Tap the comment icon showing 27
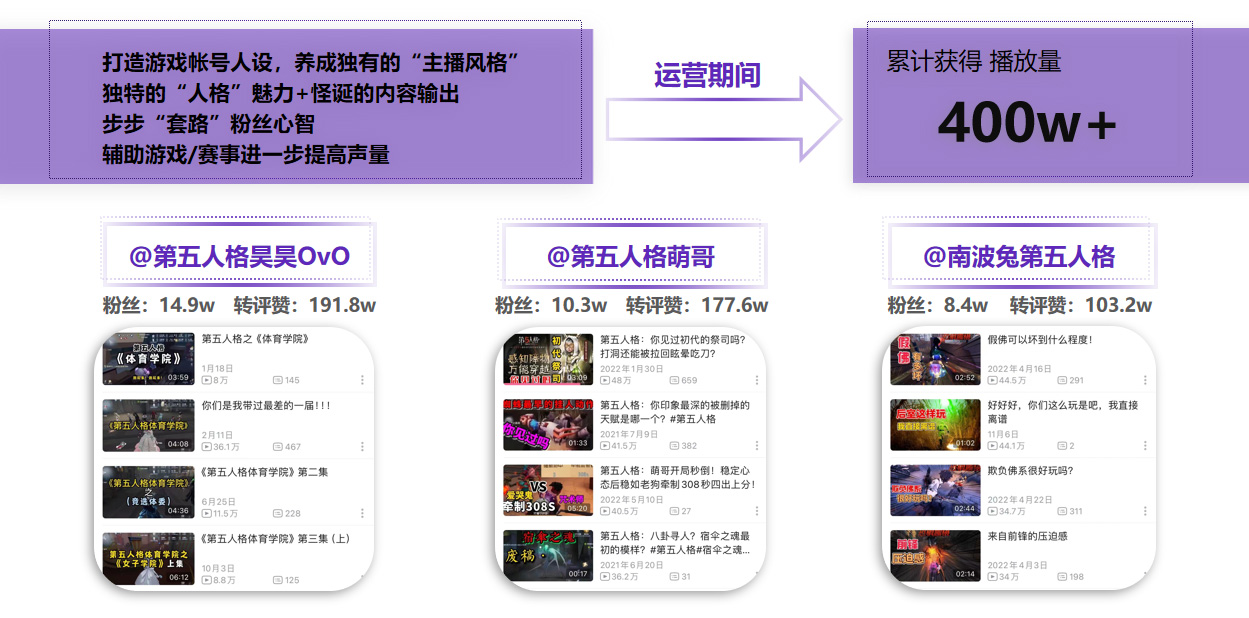1249x618 pixels. click(675, 511)
